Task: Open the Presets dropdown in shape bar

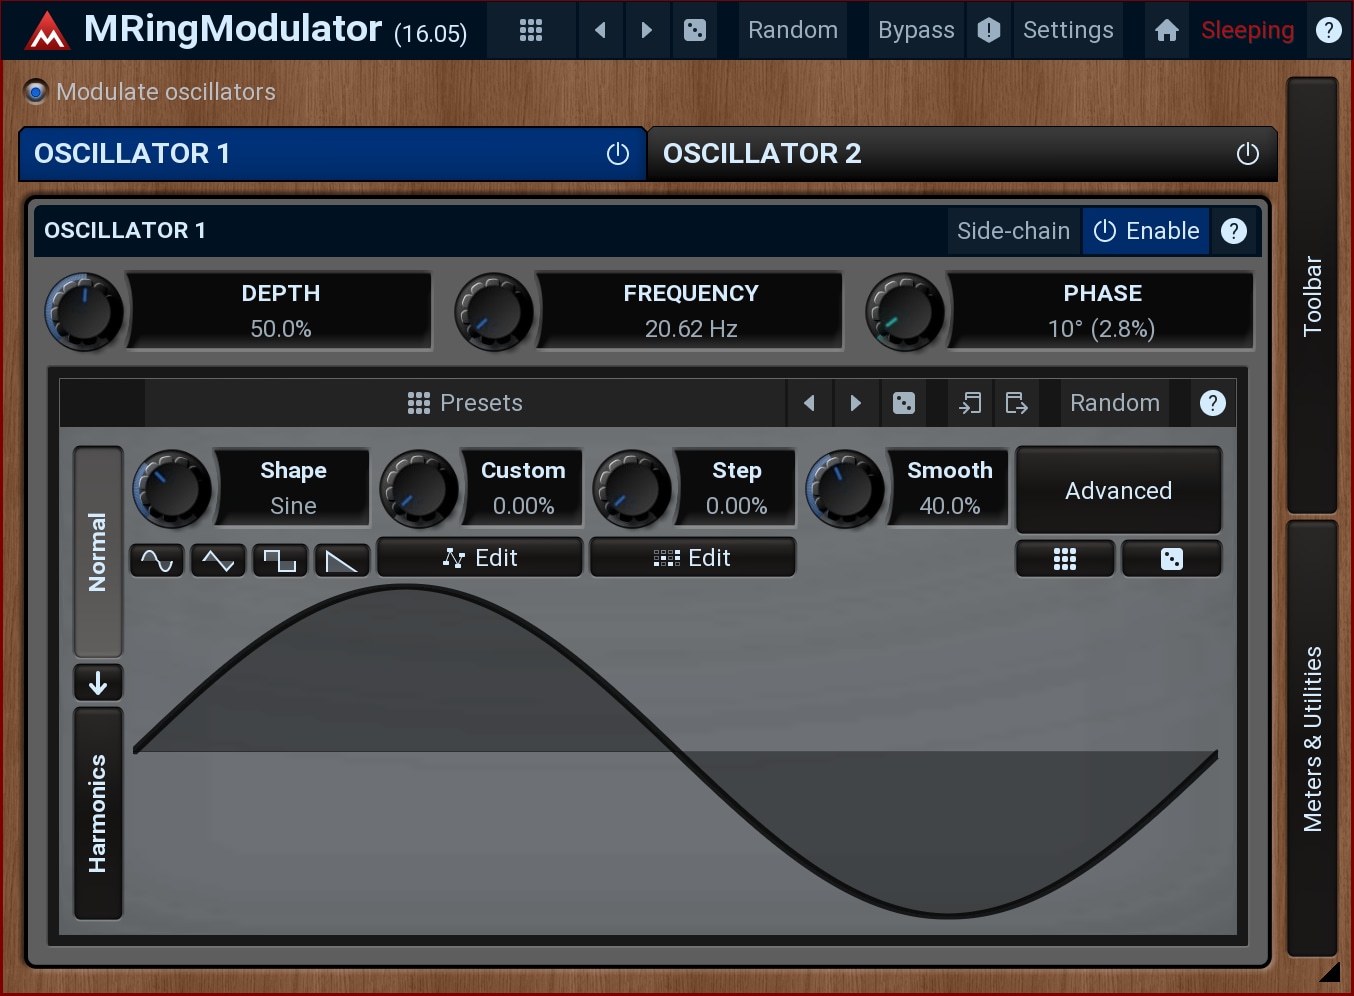Action: pyautogui.click(x=465, y=403)
